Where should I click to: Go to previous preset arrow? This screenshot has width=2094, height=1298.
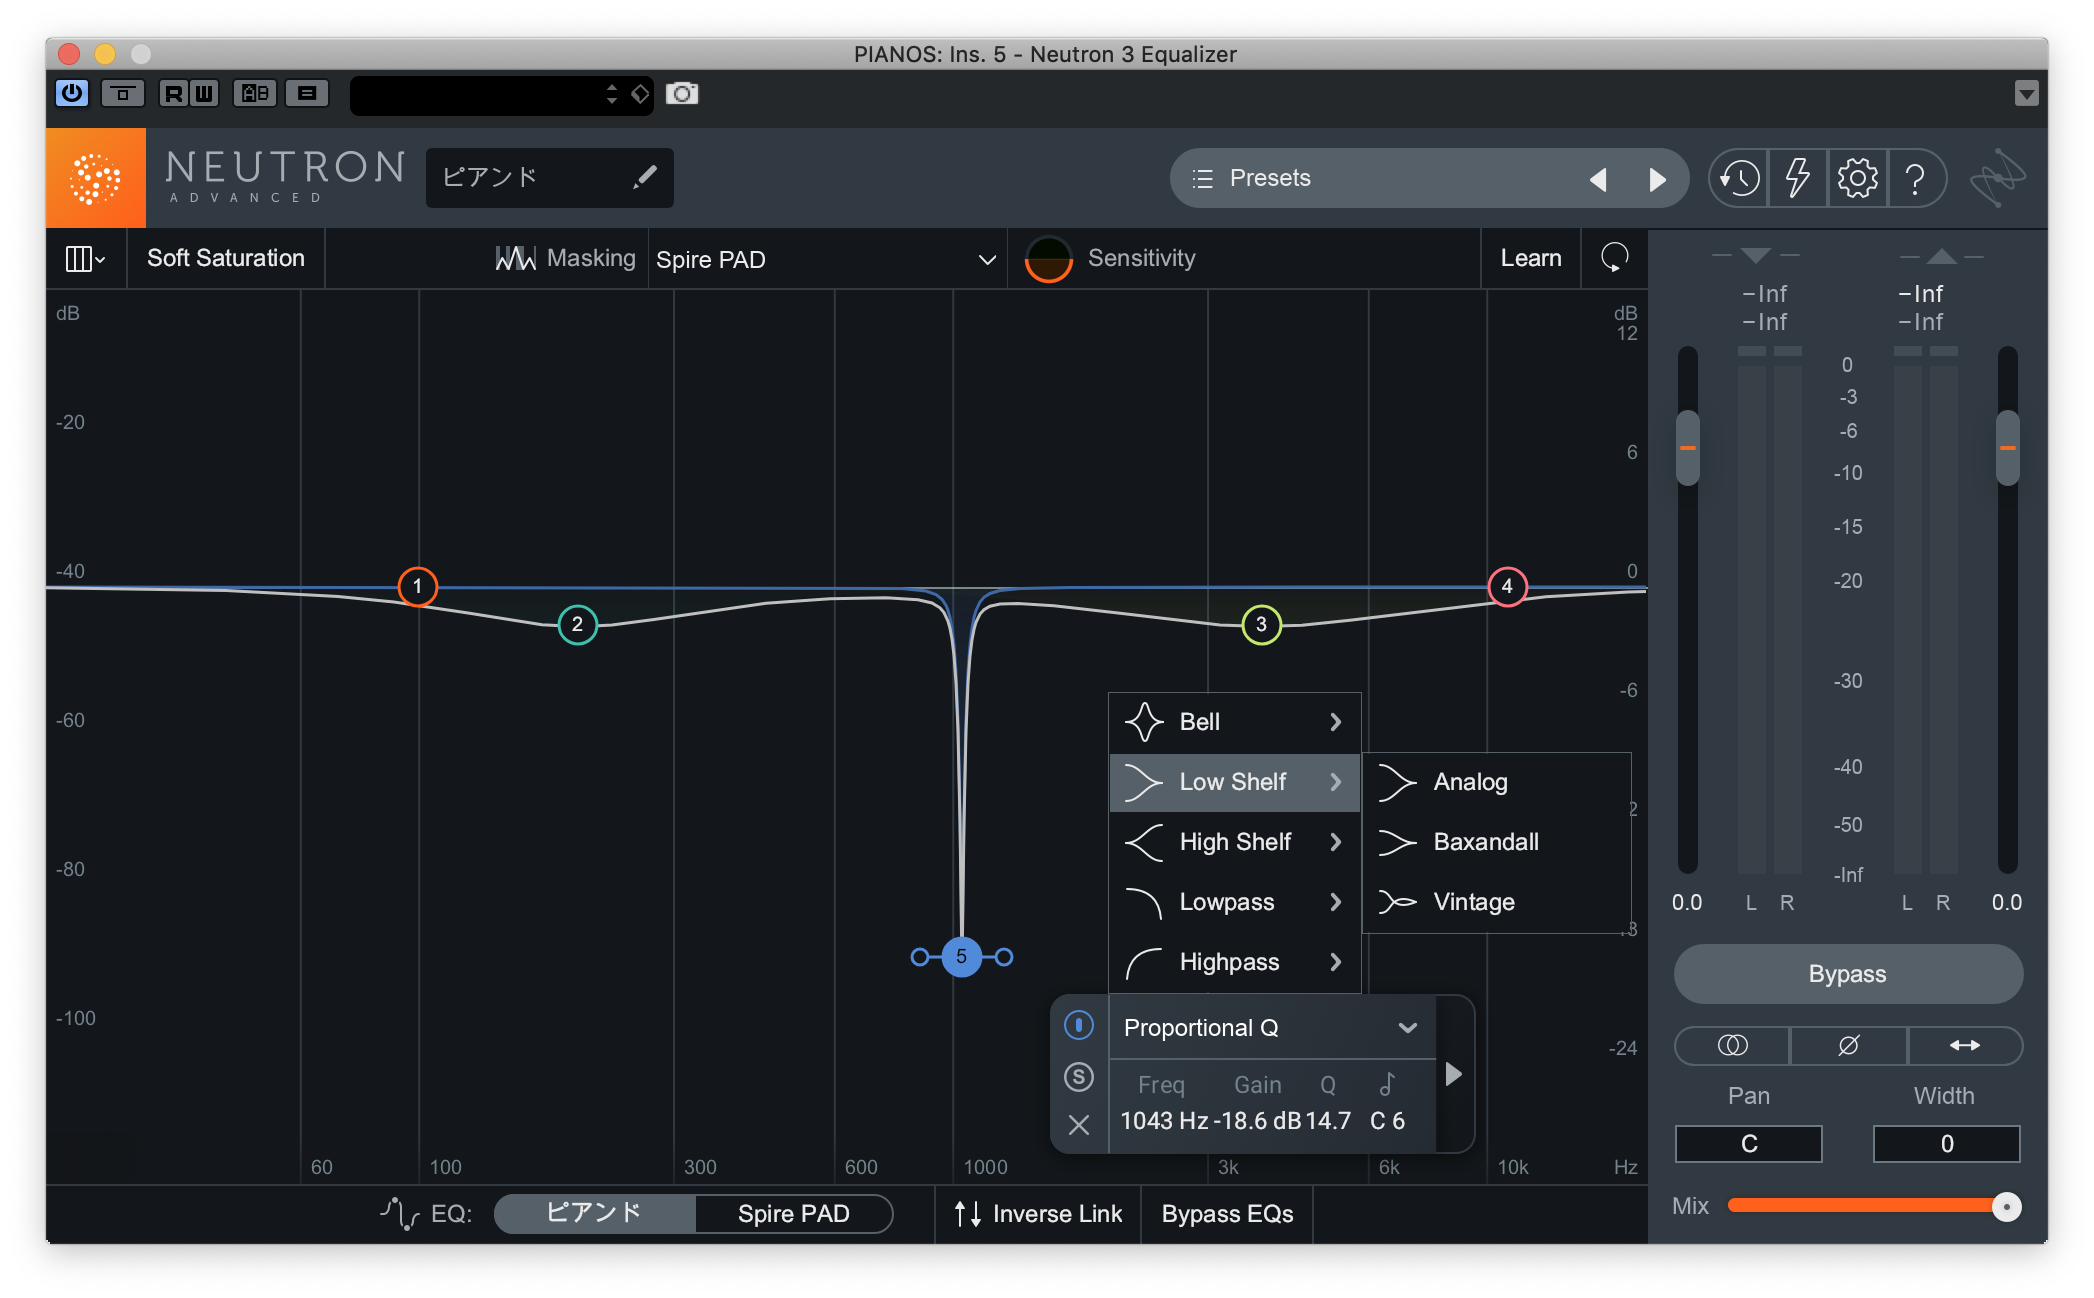click(1598, 179)
